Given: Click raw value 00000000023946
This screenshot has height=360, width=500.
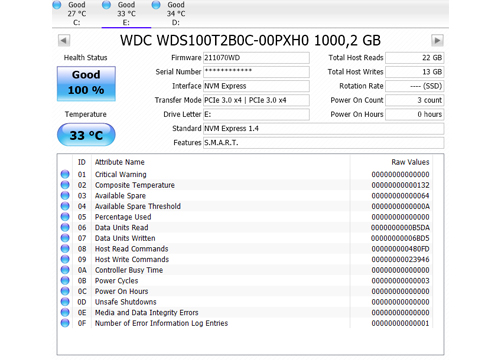Looking at the screenshot, I should (400, 259).
